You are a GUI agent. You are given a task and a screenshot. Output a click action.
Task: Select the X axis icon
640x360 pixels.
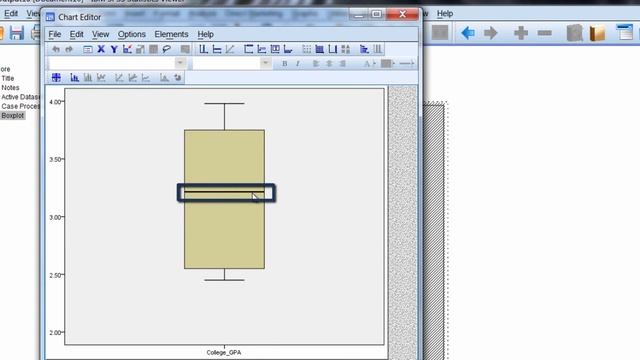coord(101,49)
